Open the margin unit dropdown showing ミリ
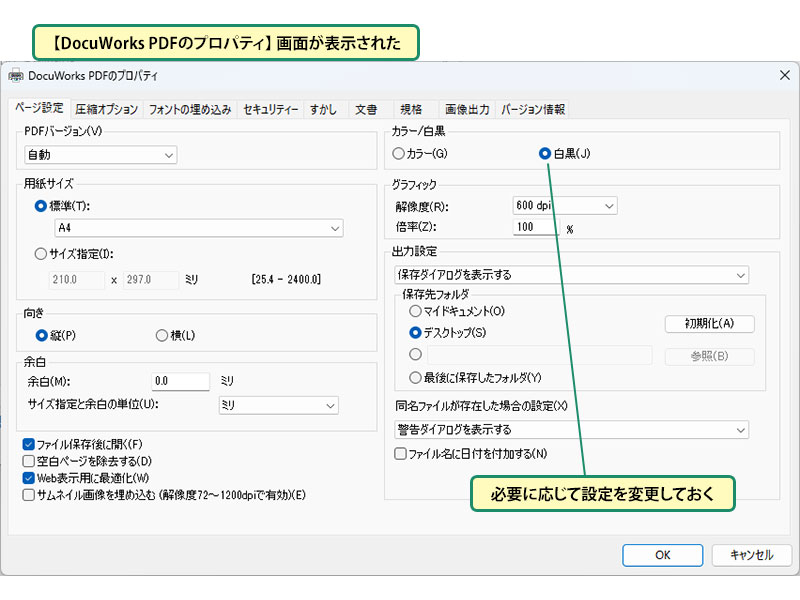The width and height of the screenshot is (800, 600). (279, 405)
